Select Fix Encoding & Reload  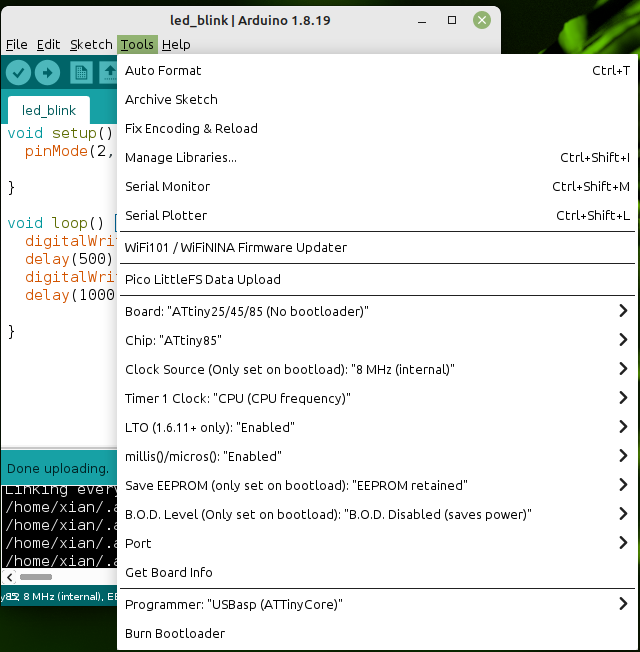[377, 128]
